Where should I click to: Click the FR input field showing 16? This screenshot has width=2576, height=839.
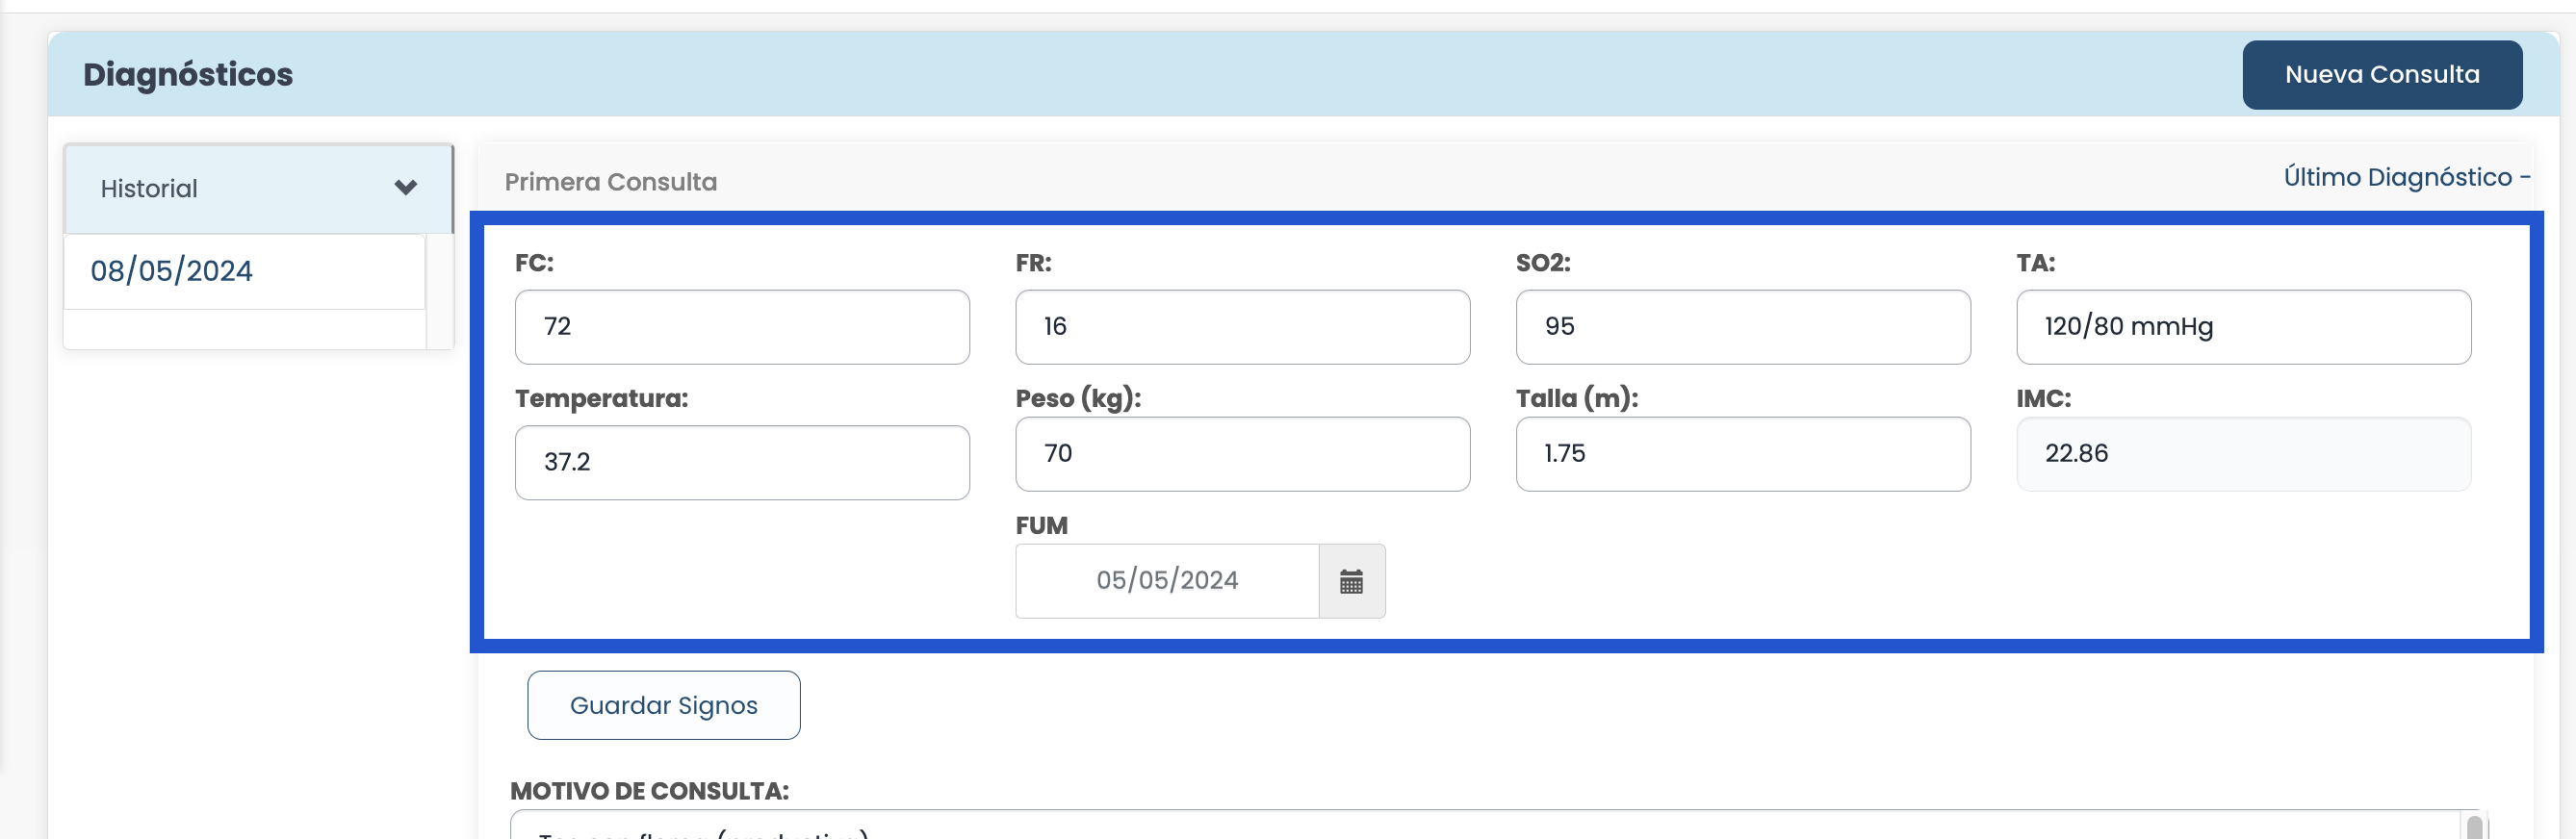[1242, 326]
